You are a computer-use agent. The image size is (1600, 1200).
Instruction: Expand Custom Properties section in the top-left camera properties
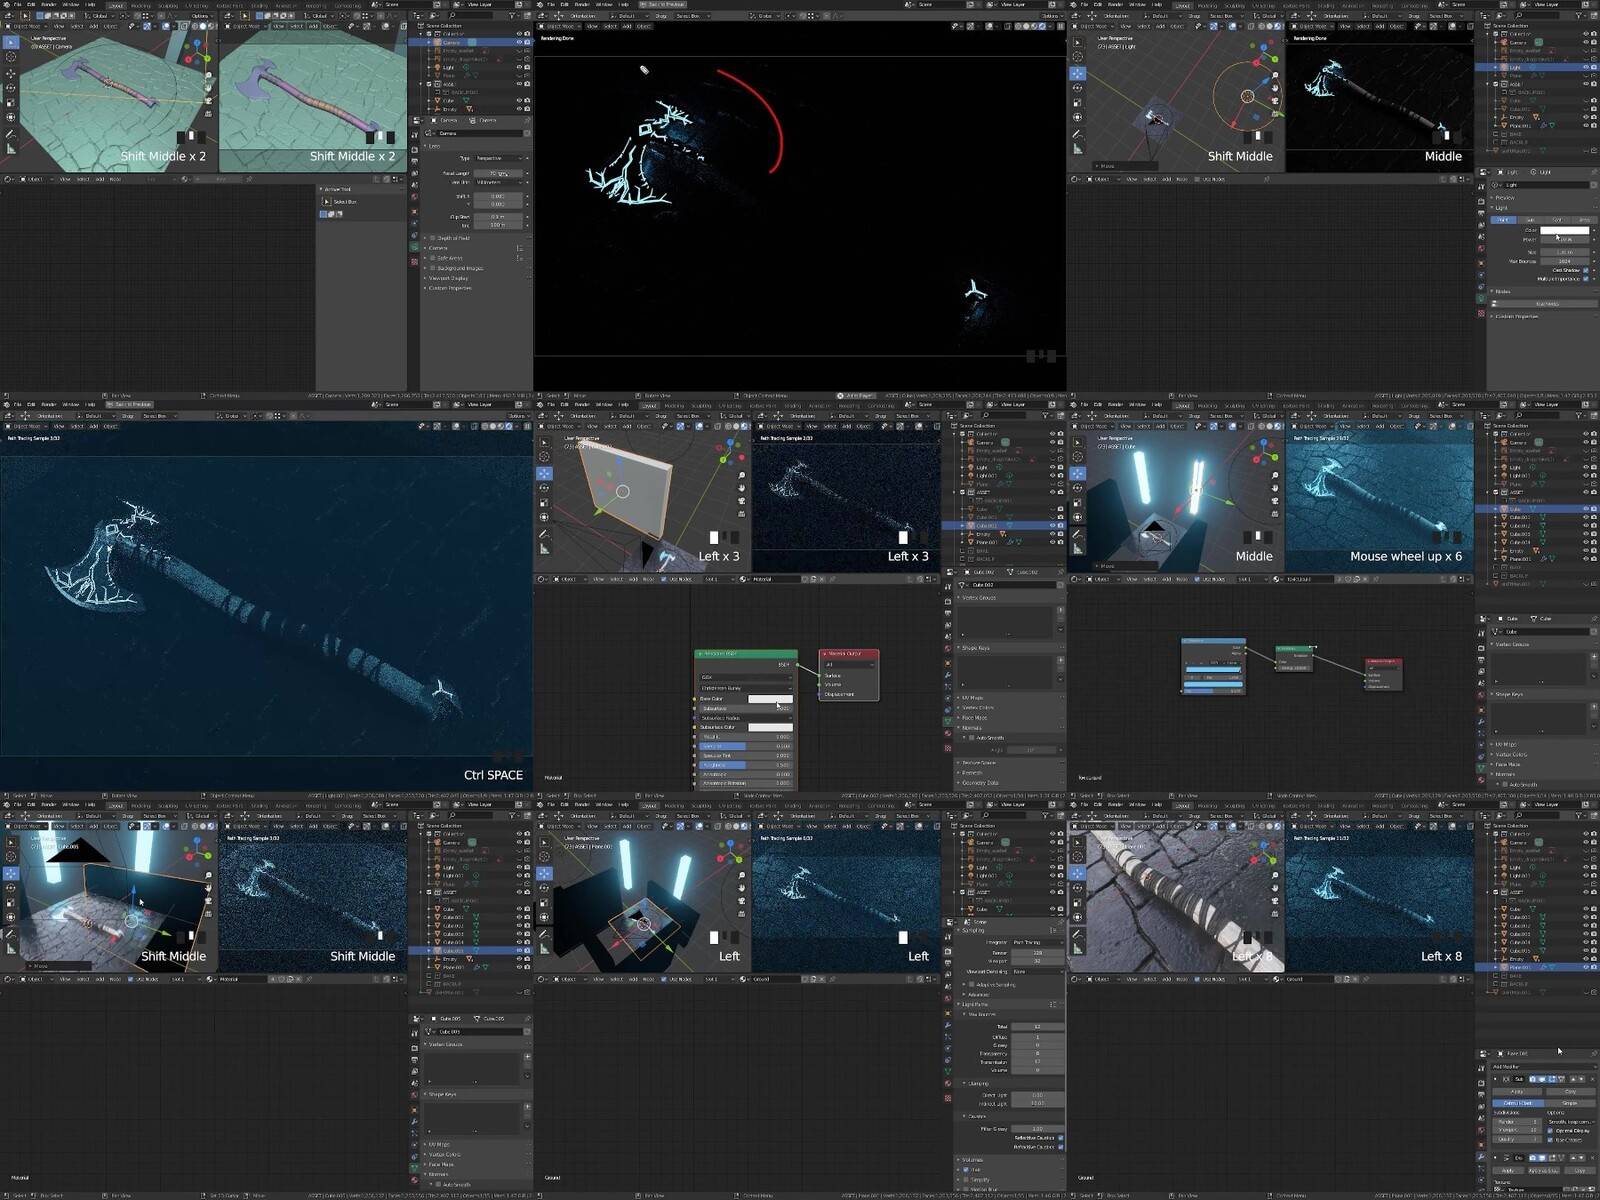449,288
